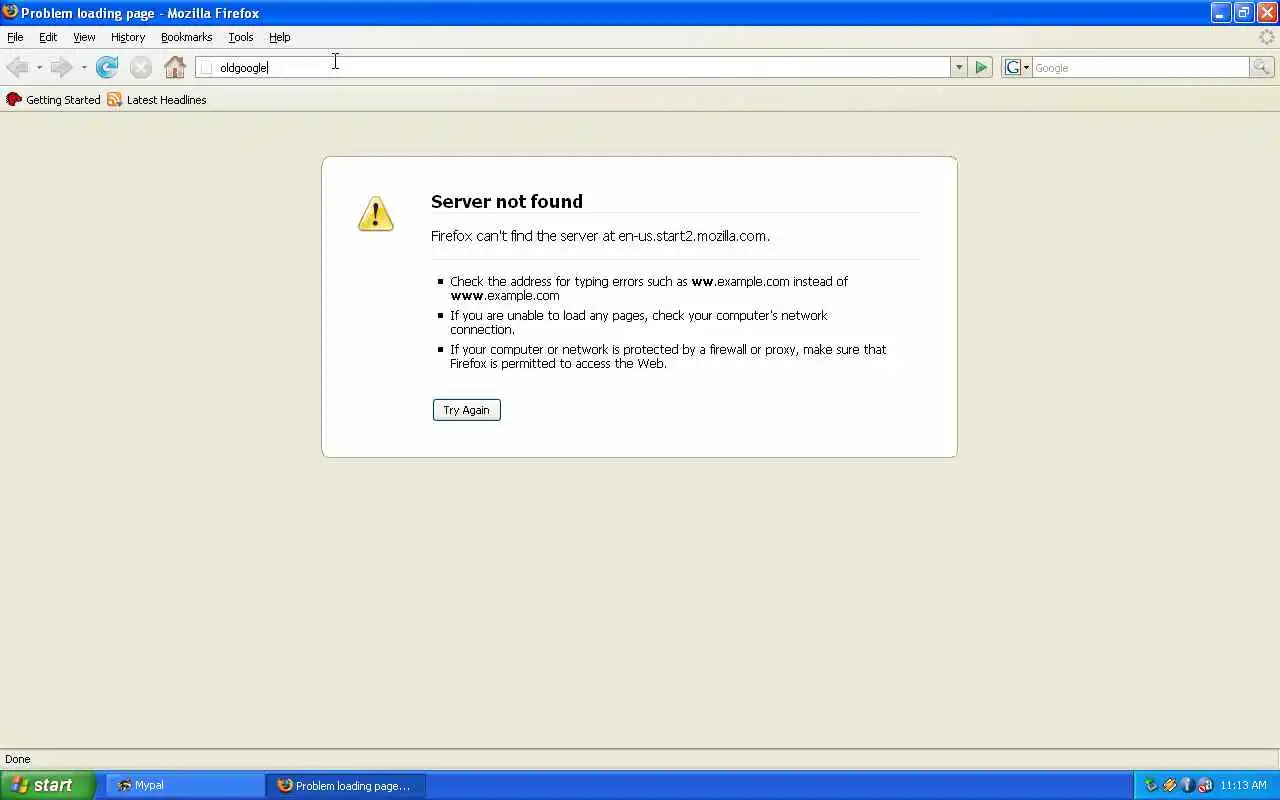Open the Getting Started bookmark
This screenshot has width=1280, height=800.
[x=54, y=100]
